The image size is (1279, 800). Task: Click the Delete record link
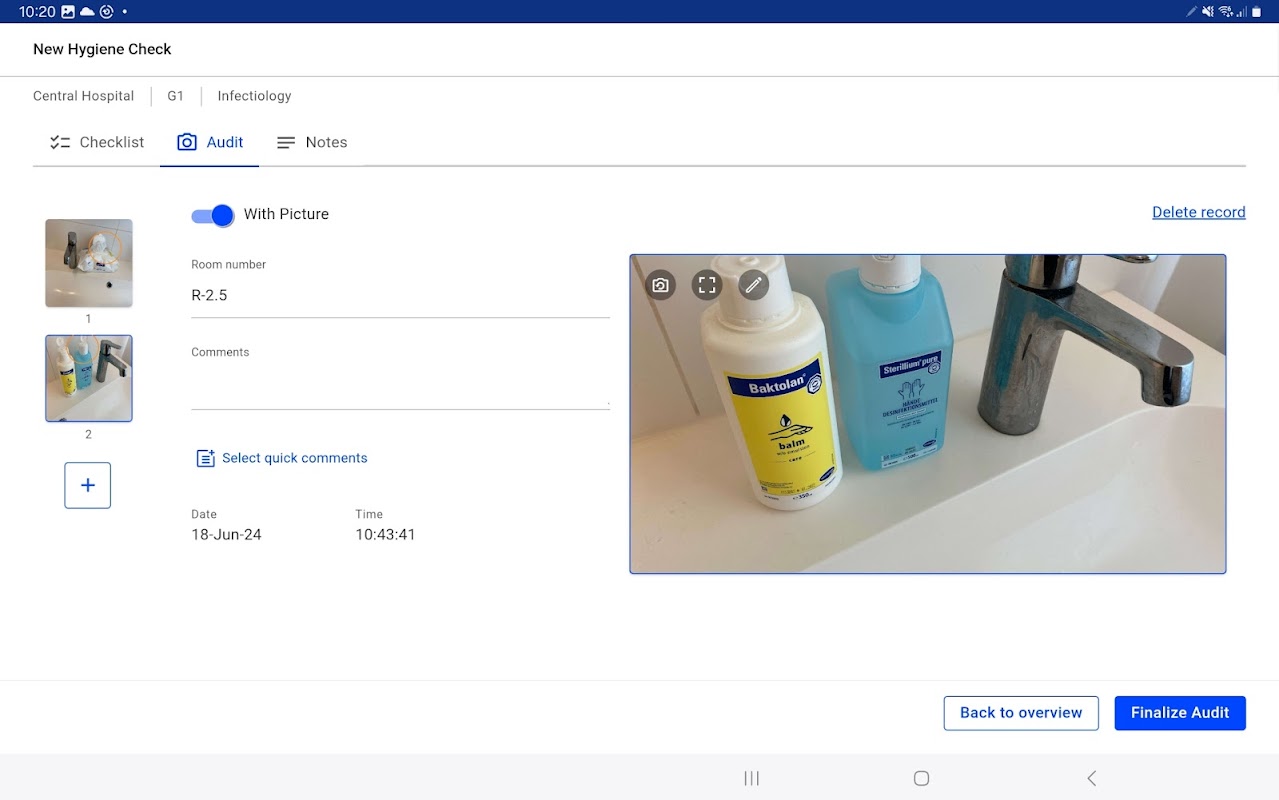pyautogui.click(x=1198, y=212)
